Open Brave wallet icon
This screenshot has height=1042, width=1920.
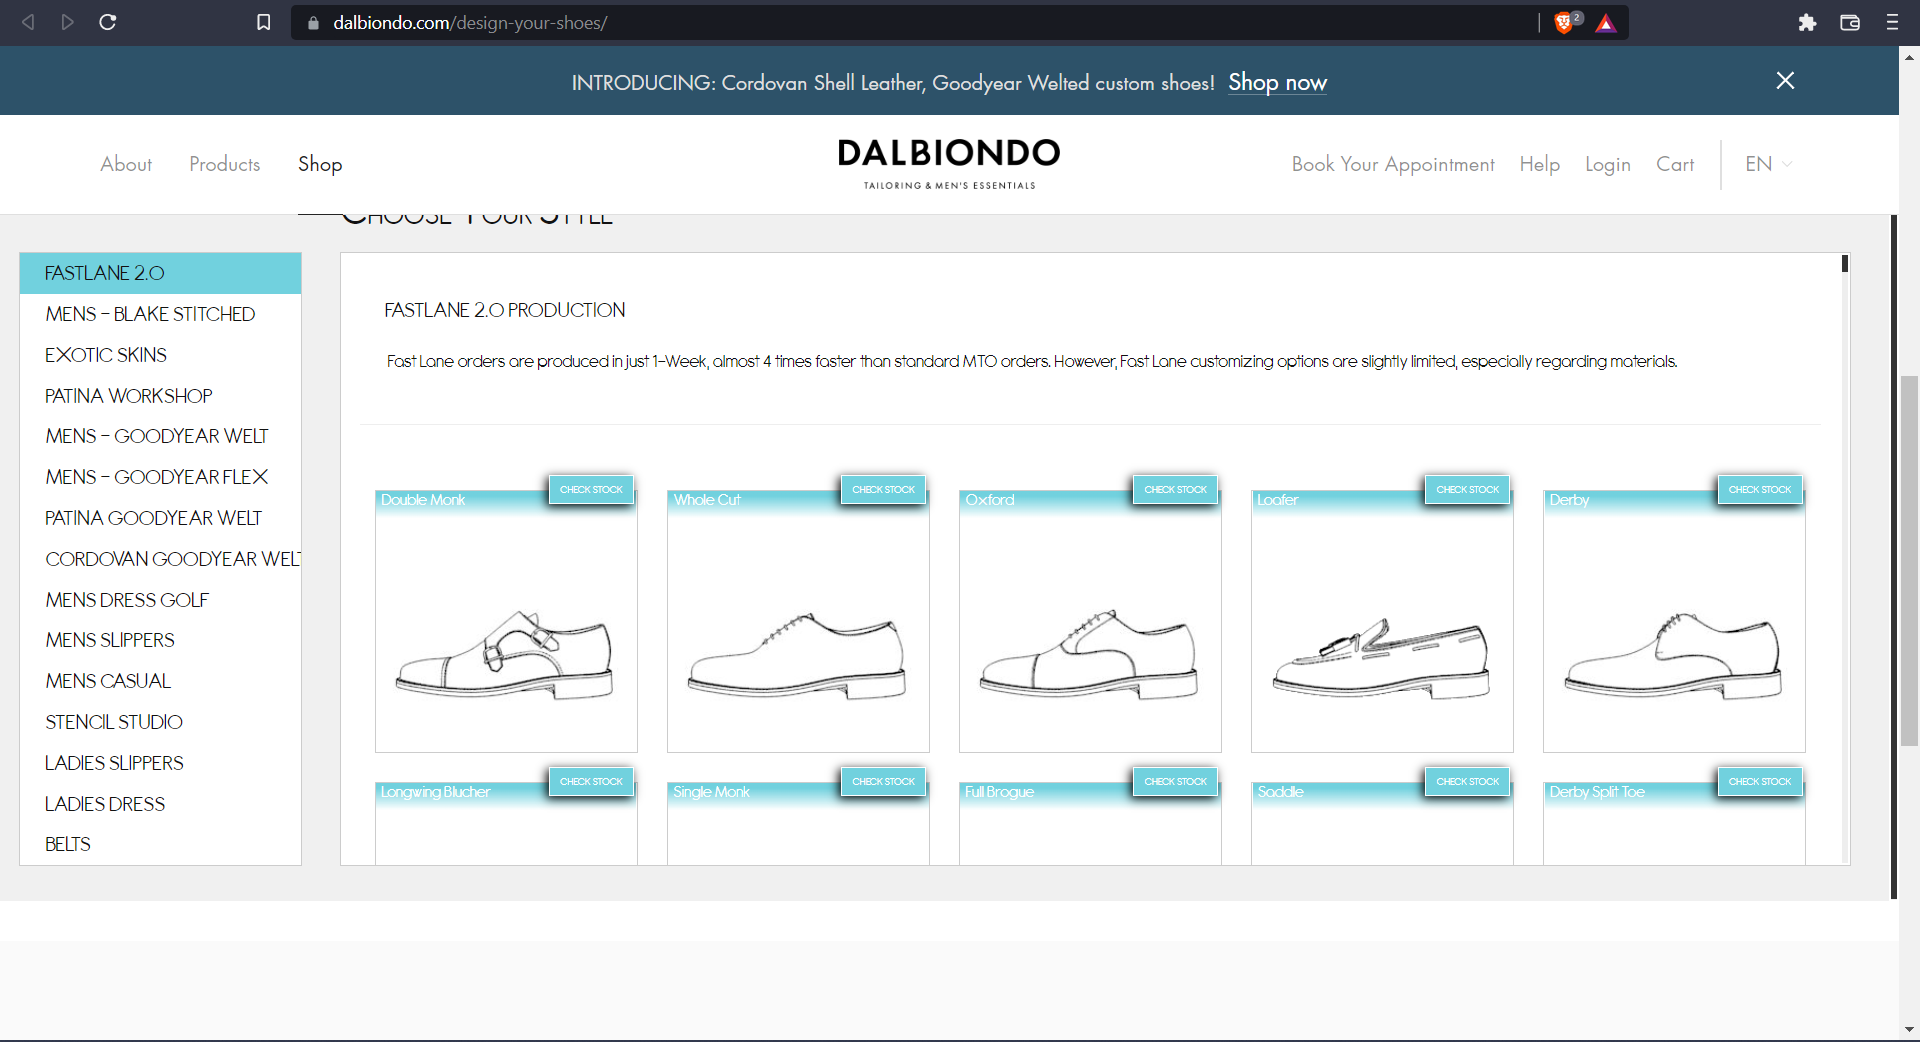click(x=1850, y=22)
